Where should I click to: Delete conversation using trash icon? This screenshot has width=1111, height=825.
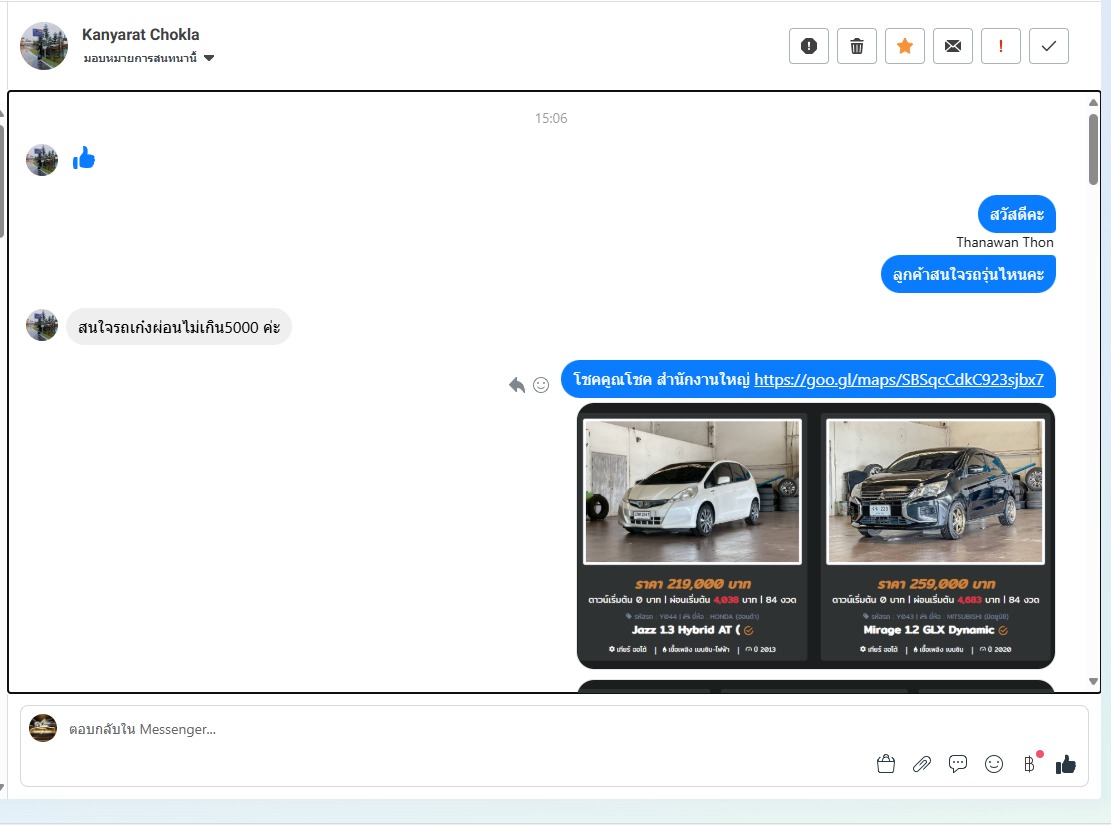pyautogui.click(x=857, y=46)
